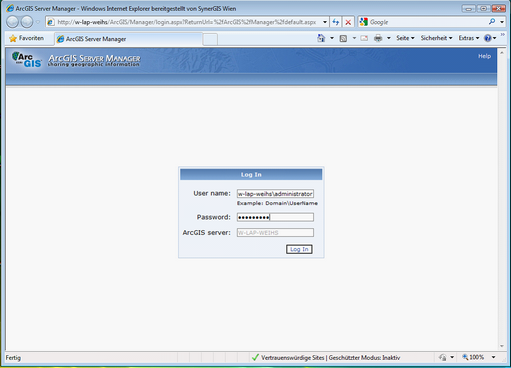Open the recent pages dropdown beside the forward arrow
This screenshot has height=368, width=511.
pos(38,22)
